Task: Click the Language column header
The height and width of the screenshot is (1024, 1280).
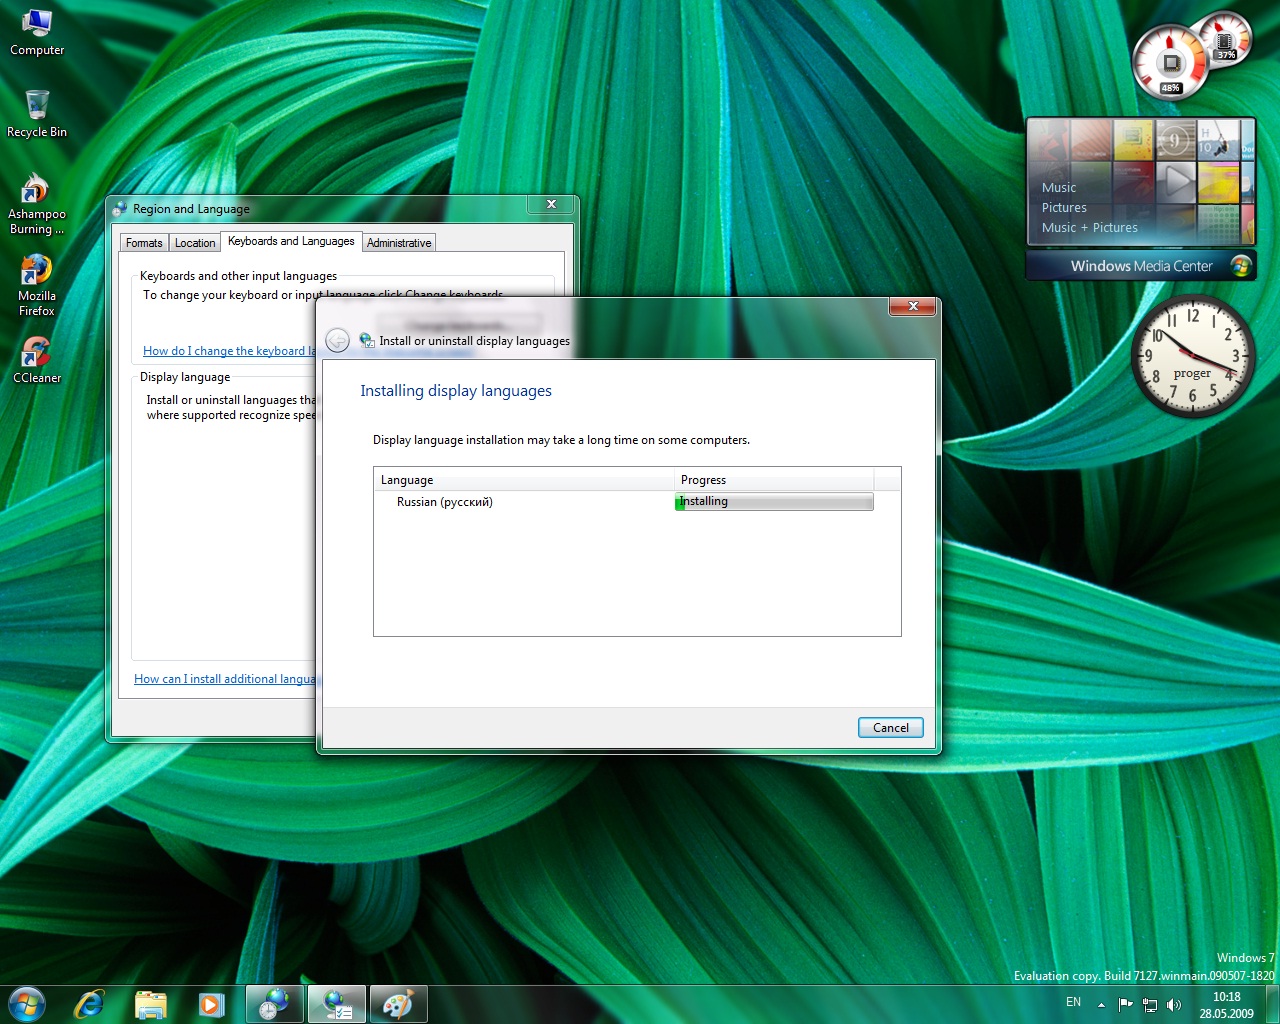Action: 524,480
